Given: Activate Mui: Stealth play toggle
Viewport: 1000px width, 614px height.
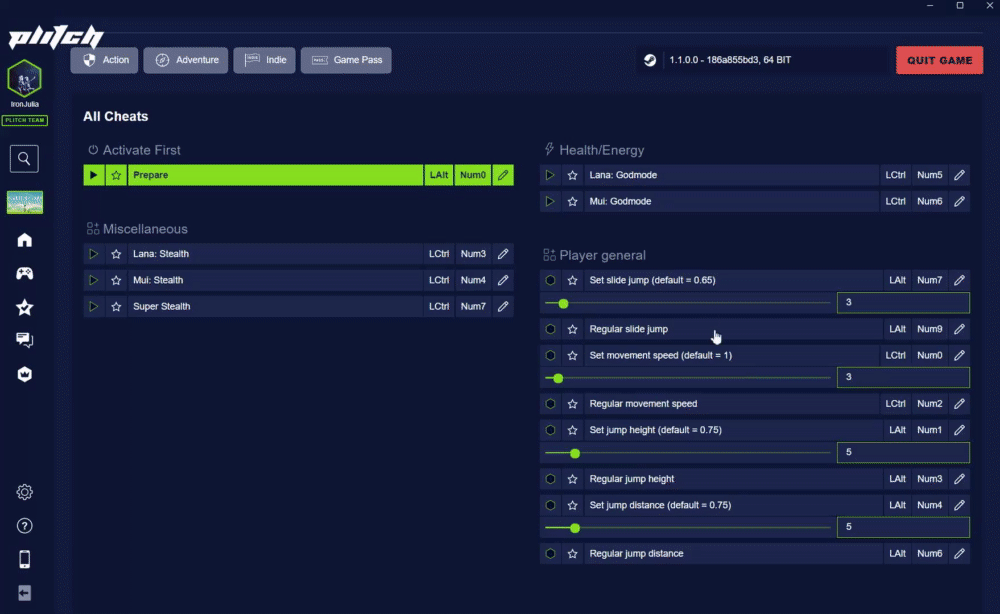Looking at the screenshot, I should point(93,280).
